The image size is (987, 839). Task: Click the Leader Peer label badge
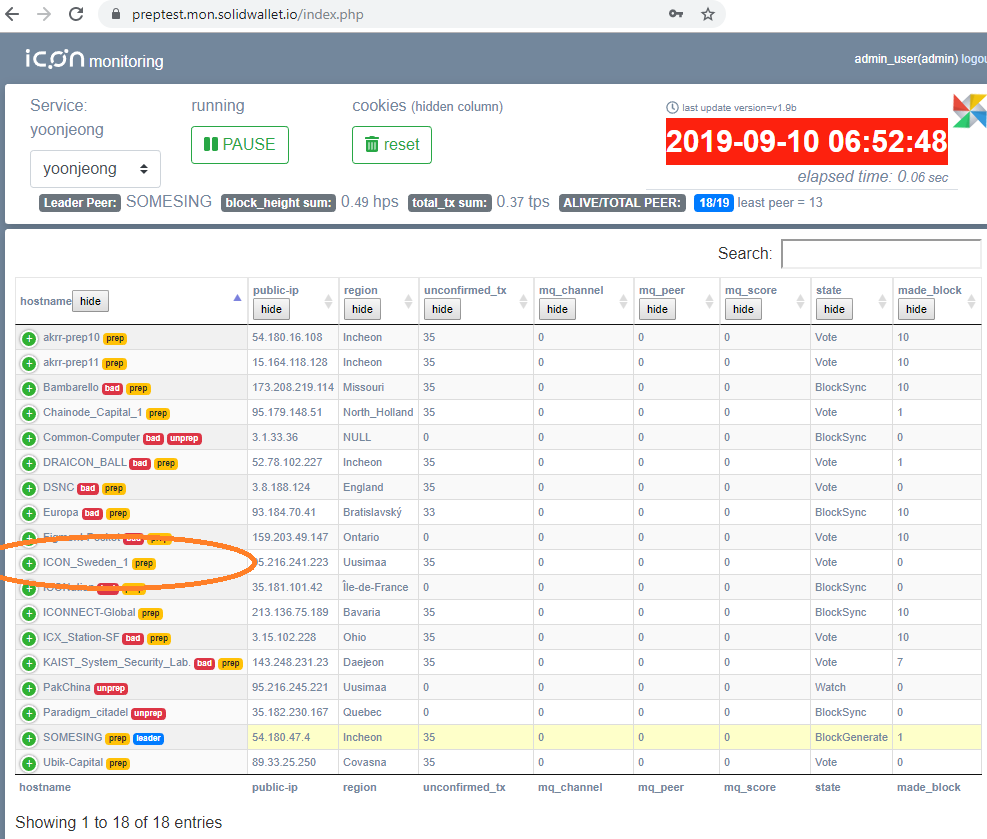pos(80,203)
